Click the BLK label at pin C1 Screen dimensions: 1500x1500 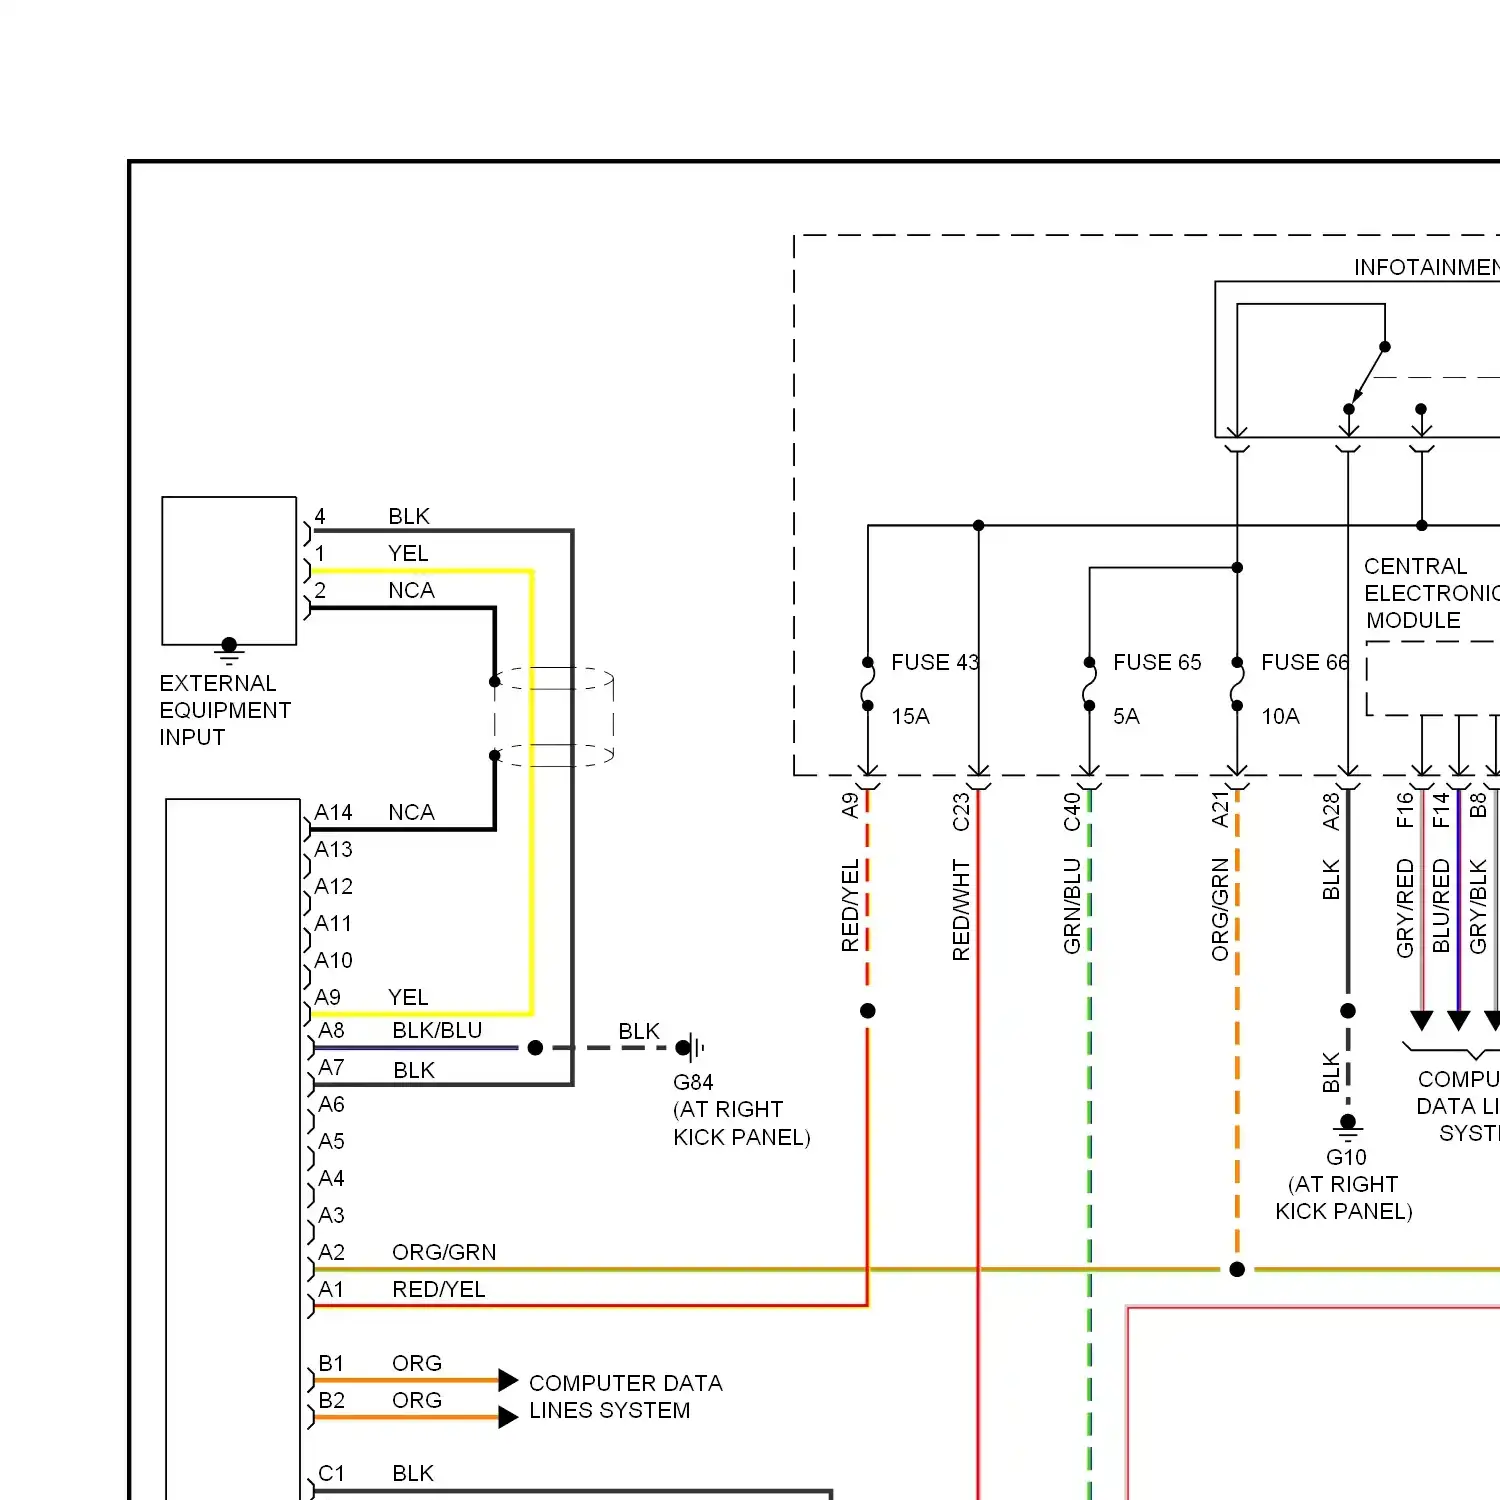coord(413,1473)
